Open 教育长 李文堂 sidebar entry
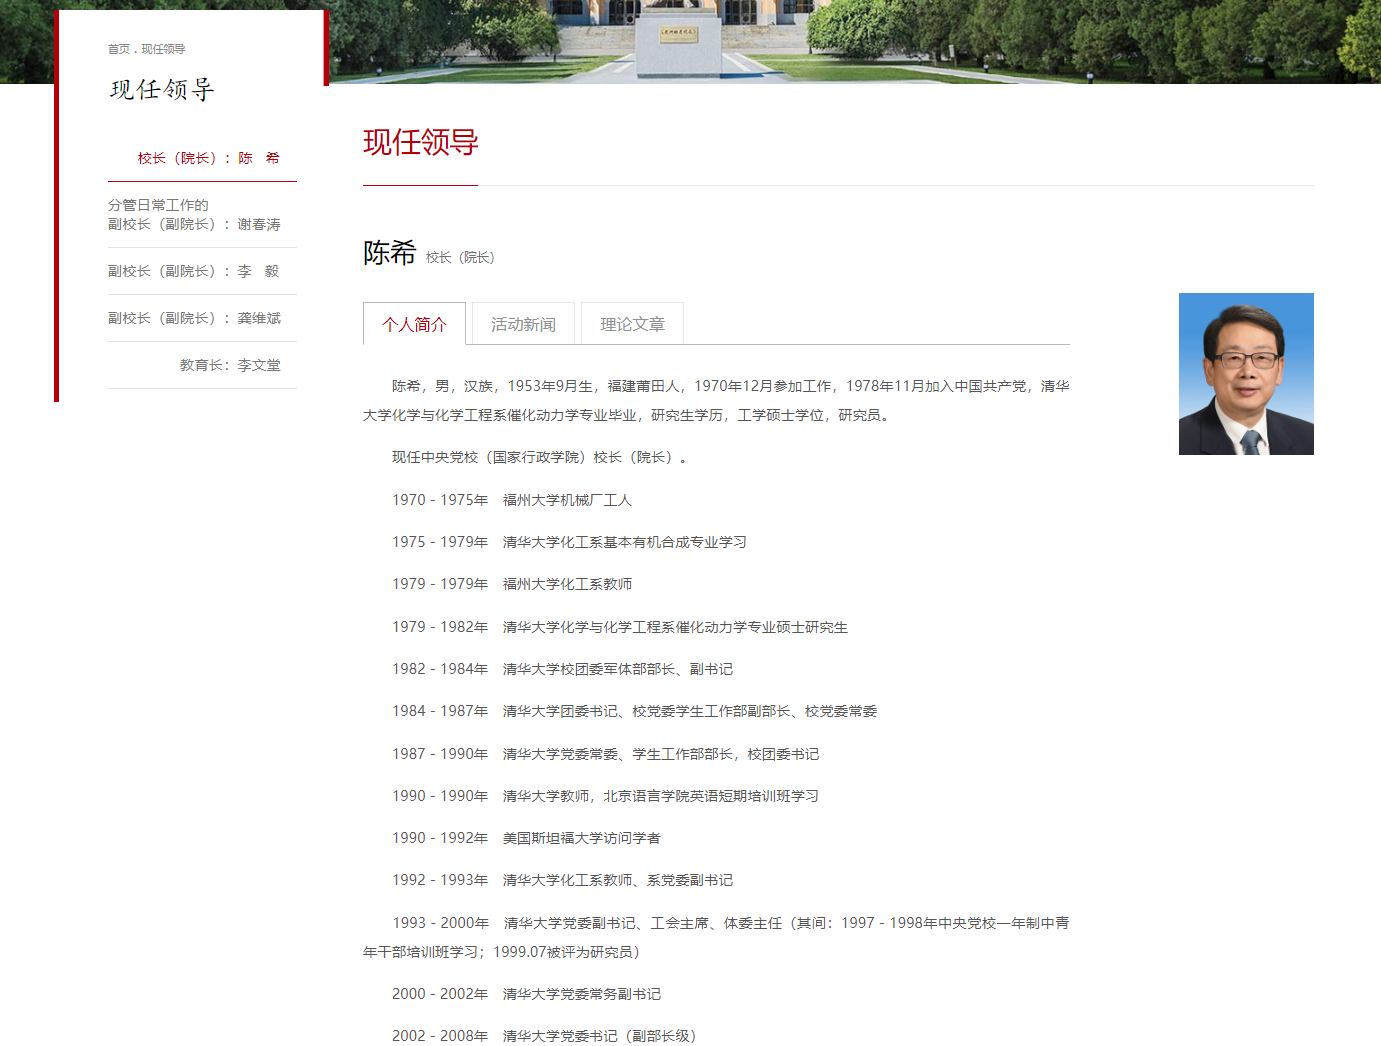Viewport: 1381px width, 1046px height. (x=230, y=365)
